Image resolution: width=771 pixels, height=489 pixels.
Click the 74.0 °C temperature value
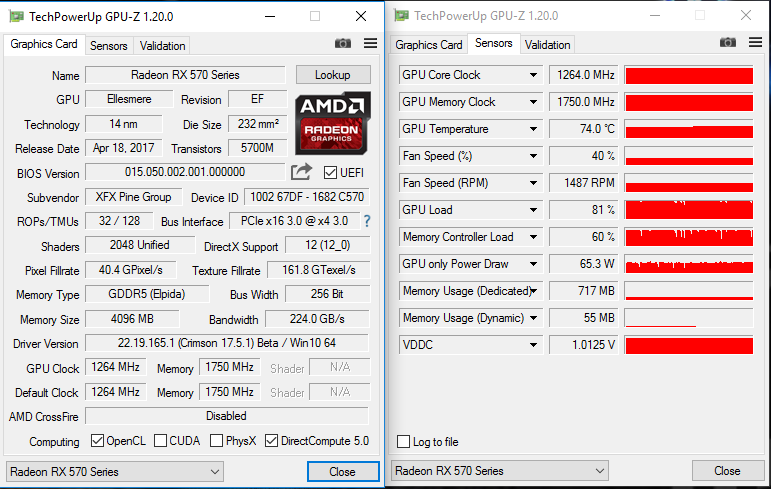(x=583, y=129)
